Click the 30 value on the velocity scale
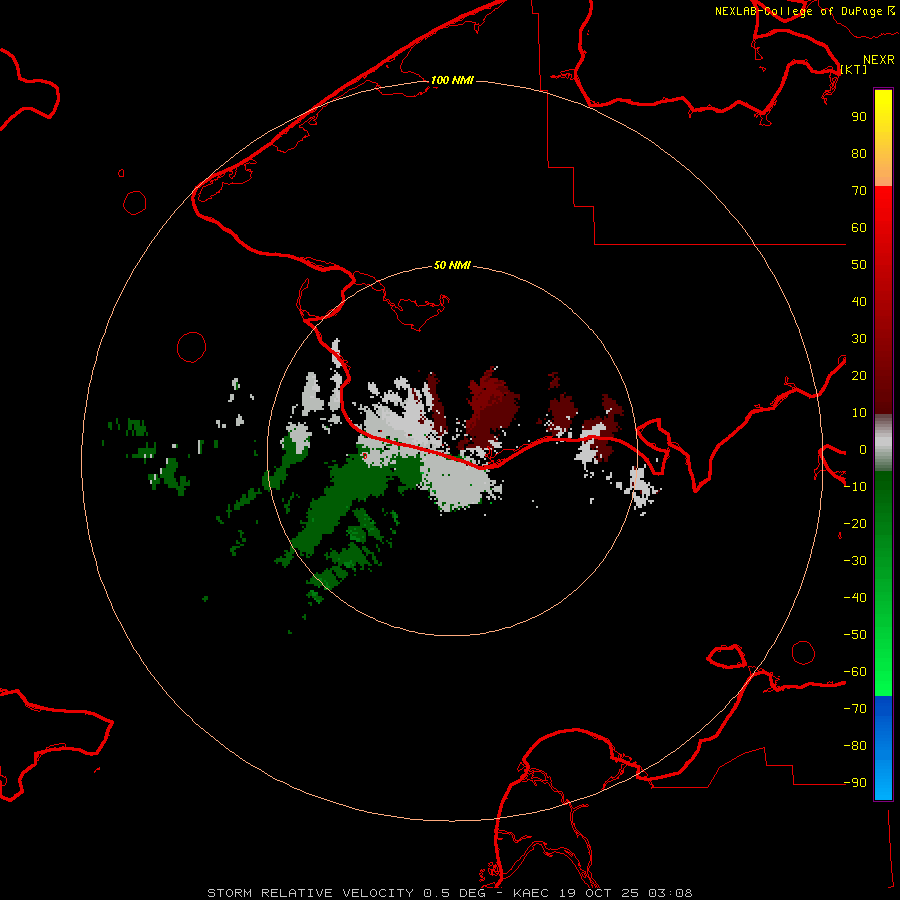 pos(859,339)
